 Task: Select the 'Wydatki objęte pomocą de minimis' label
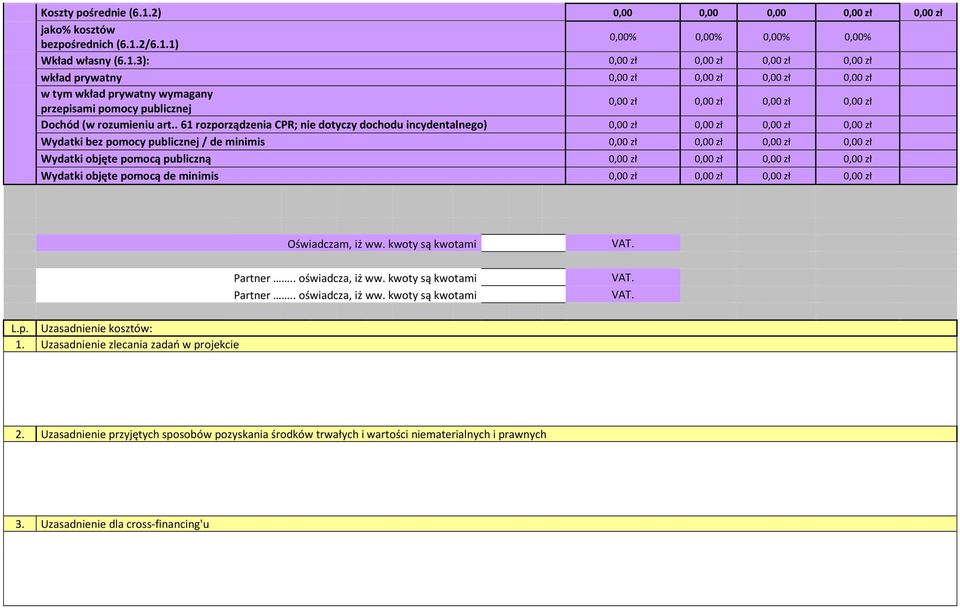[x=130, y=176]
